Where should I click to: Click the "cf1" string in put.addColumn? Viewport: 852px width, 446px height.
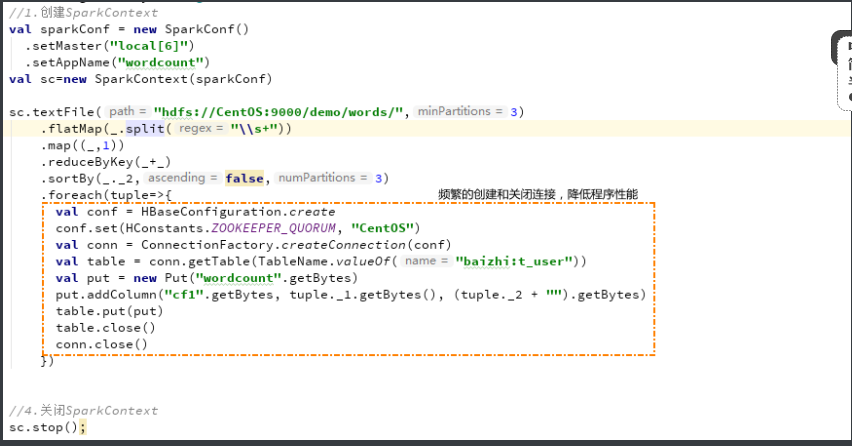(x=184, y=295)
